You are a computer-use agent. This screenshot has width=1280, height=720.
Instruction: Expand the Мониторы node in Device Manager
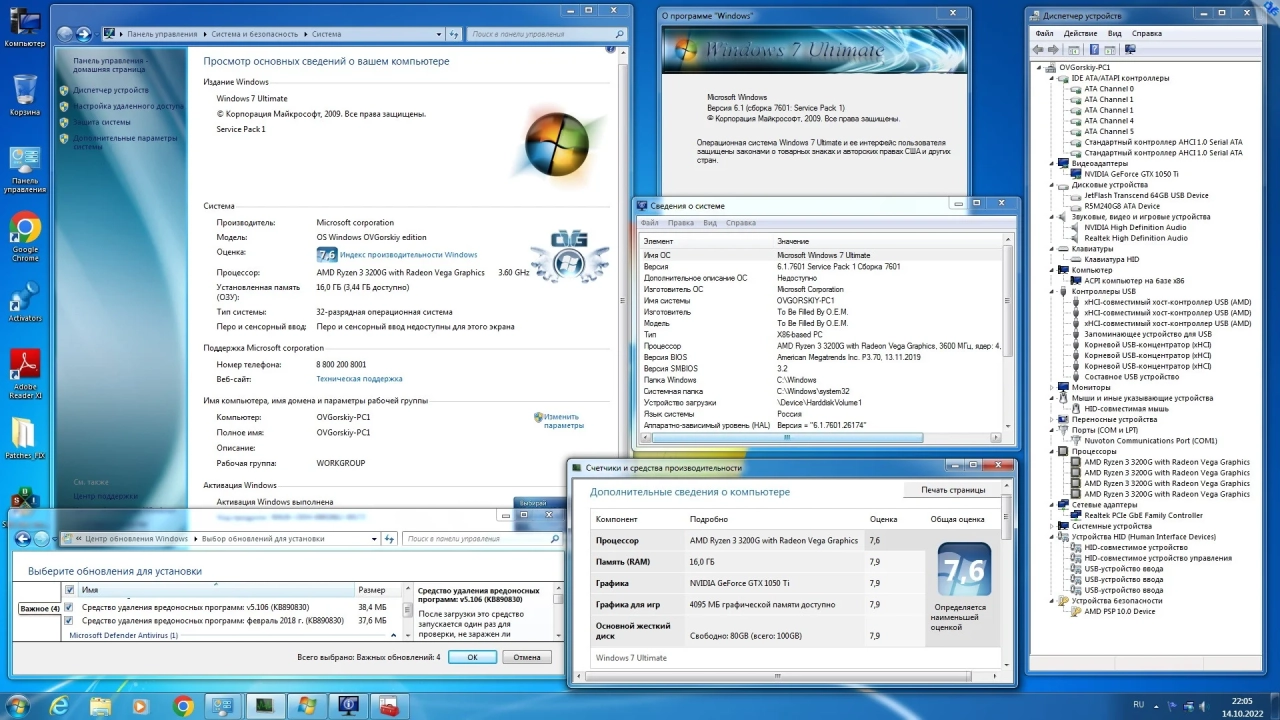1052,387
